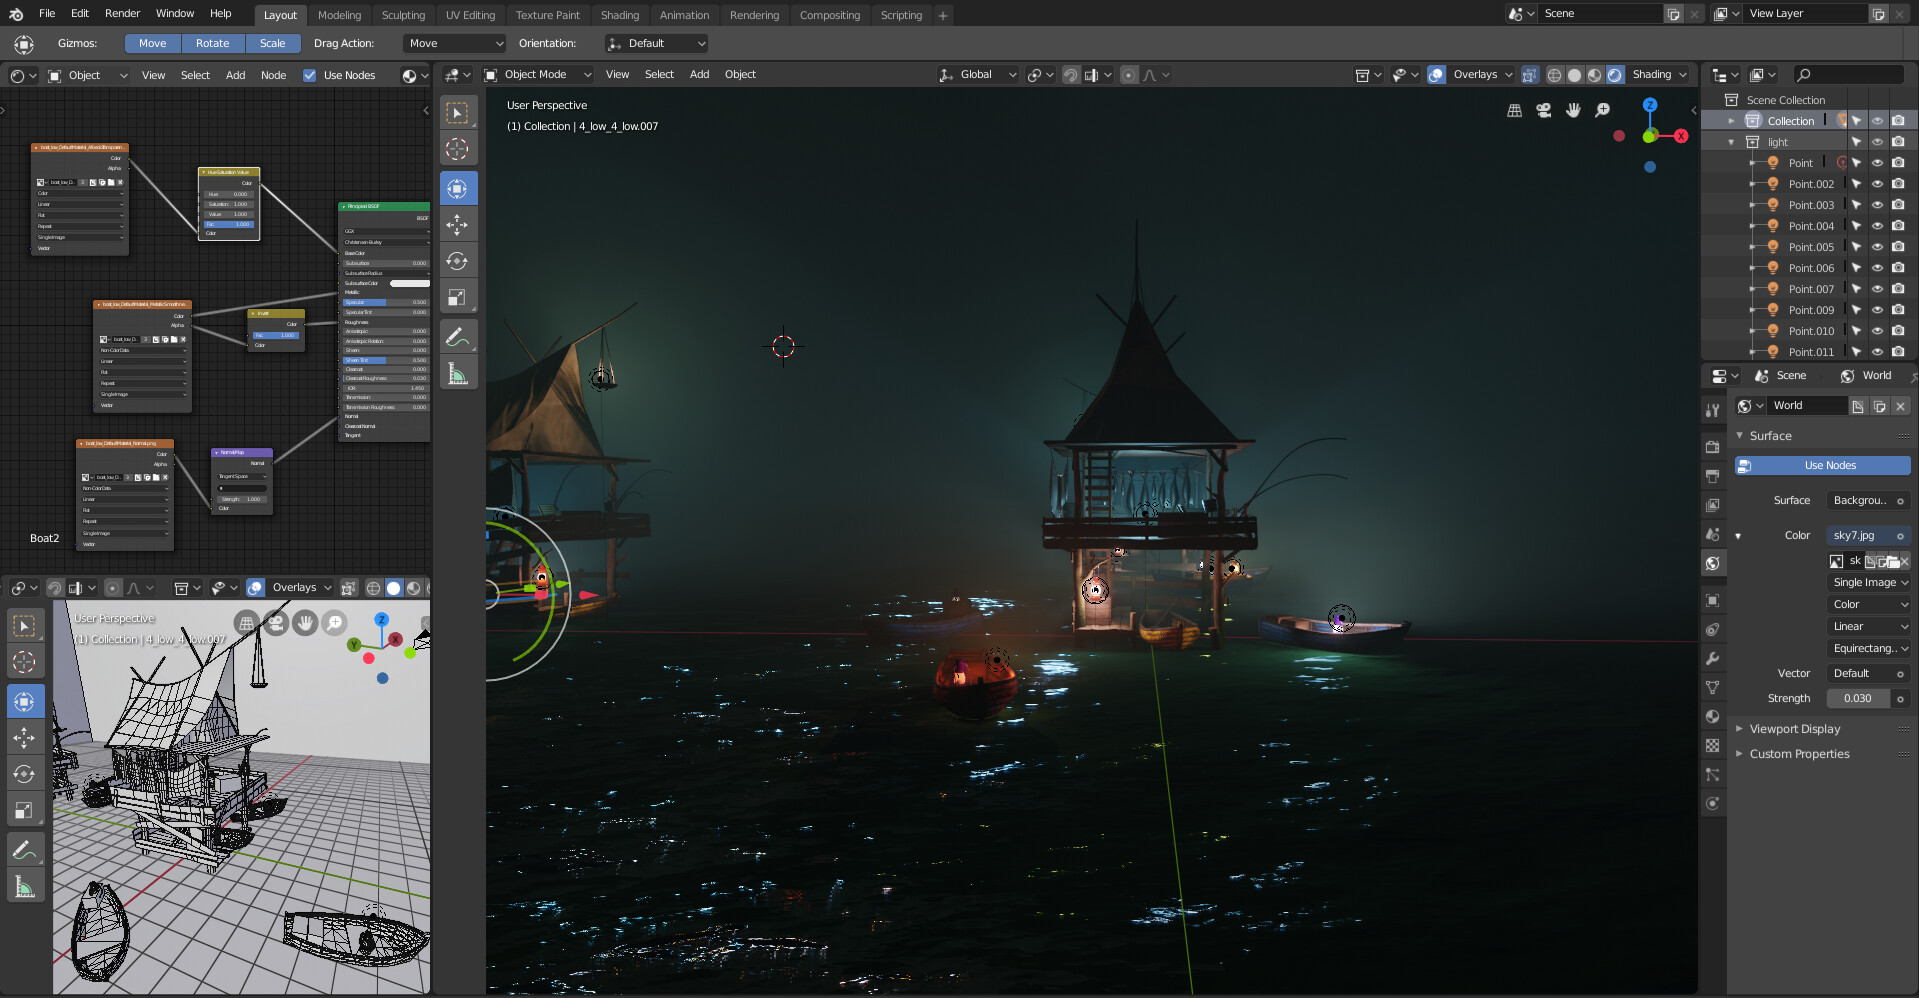Hide Point.005 light with eye icon

1877,247
